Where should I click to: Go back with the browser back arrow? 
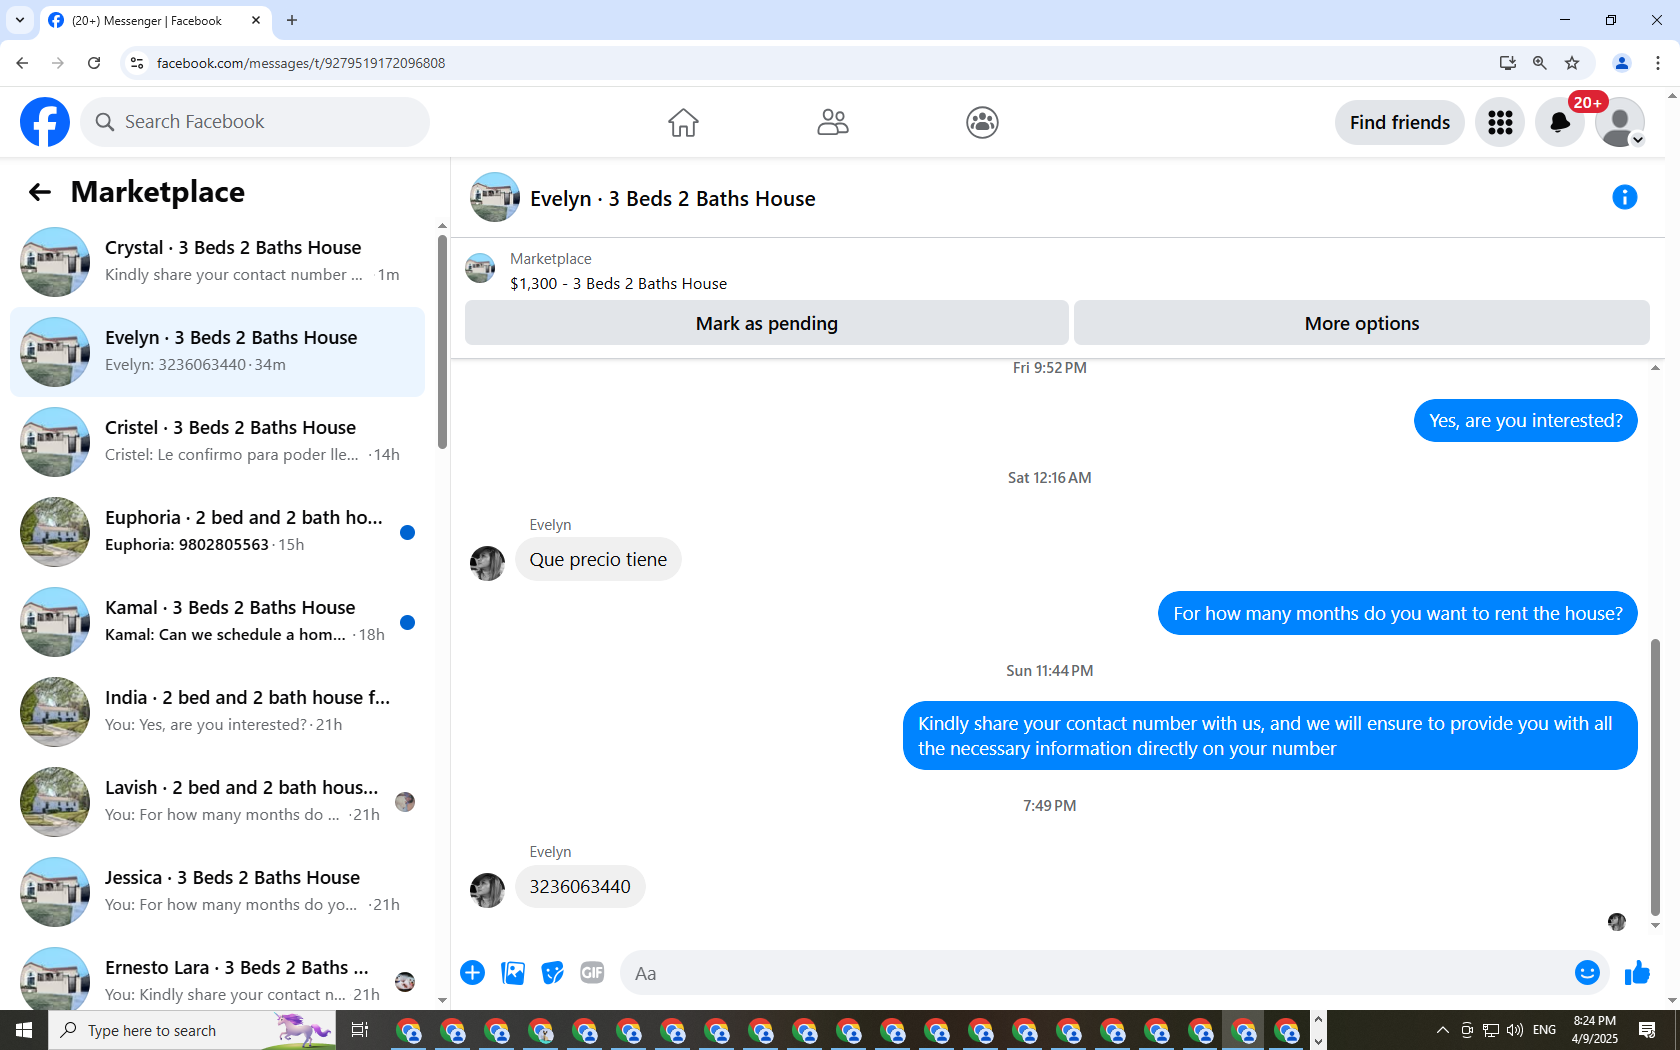tap(22, 63)
